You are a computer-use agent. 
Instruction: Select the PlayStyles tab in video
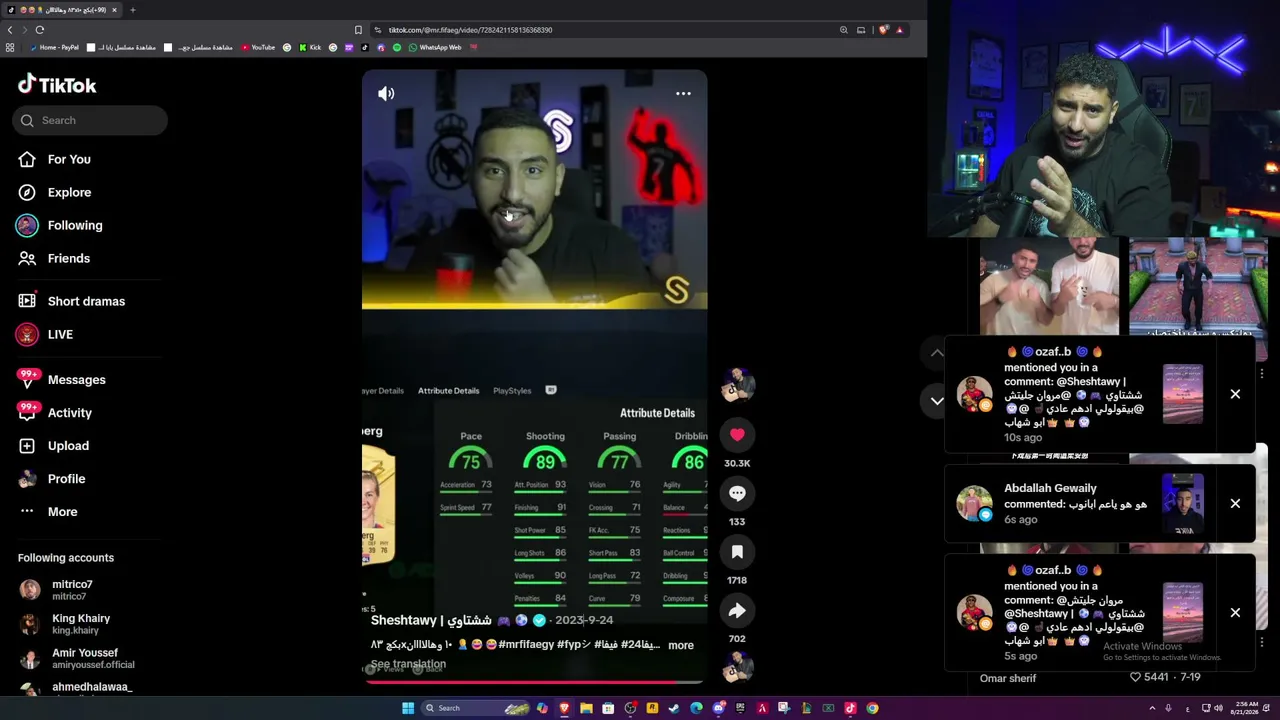(x=512, y=391)
